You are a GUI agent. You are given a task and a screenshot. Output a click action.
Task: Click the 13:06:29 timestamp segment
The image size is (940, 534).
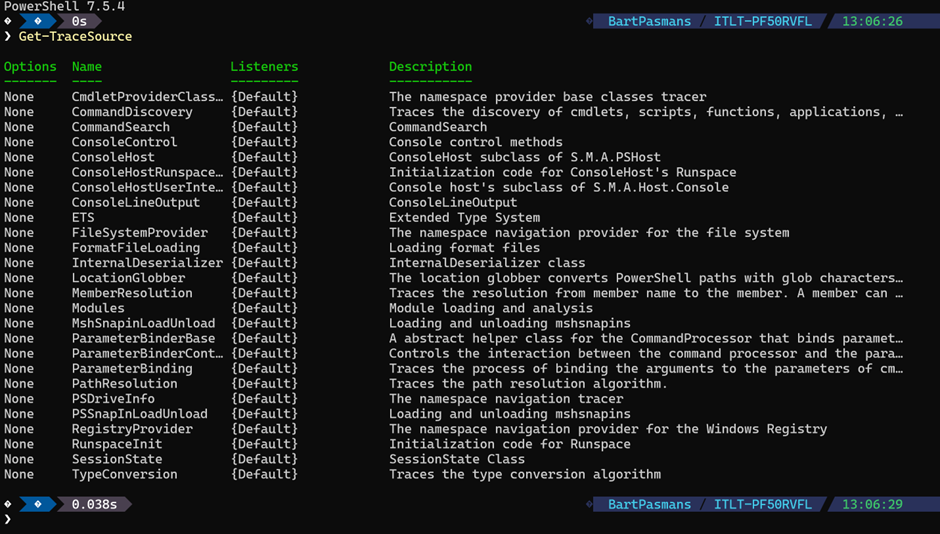[x=872, y=504]
